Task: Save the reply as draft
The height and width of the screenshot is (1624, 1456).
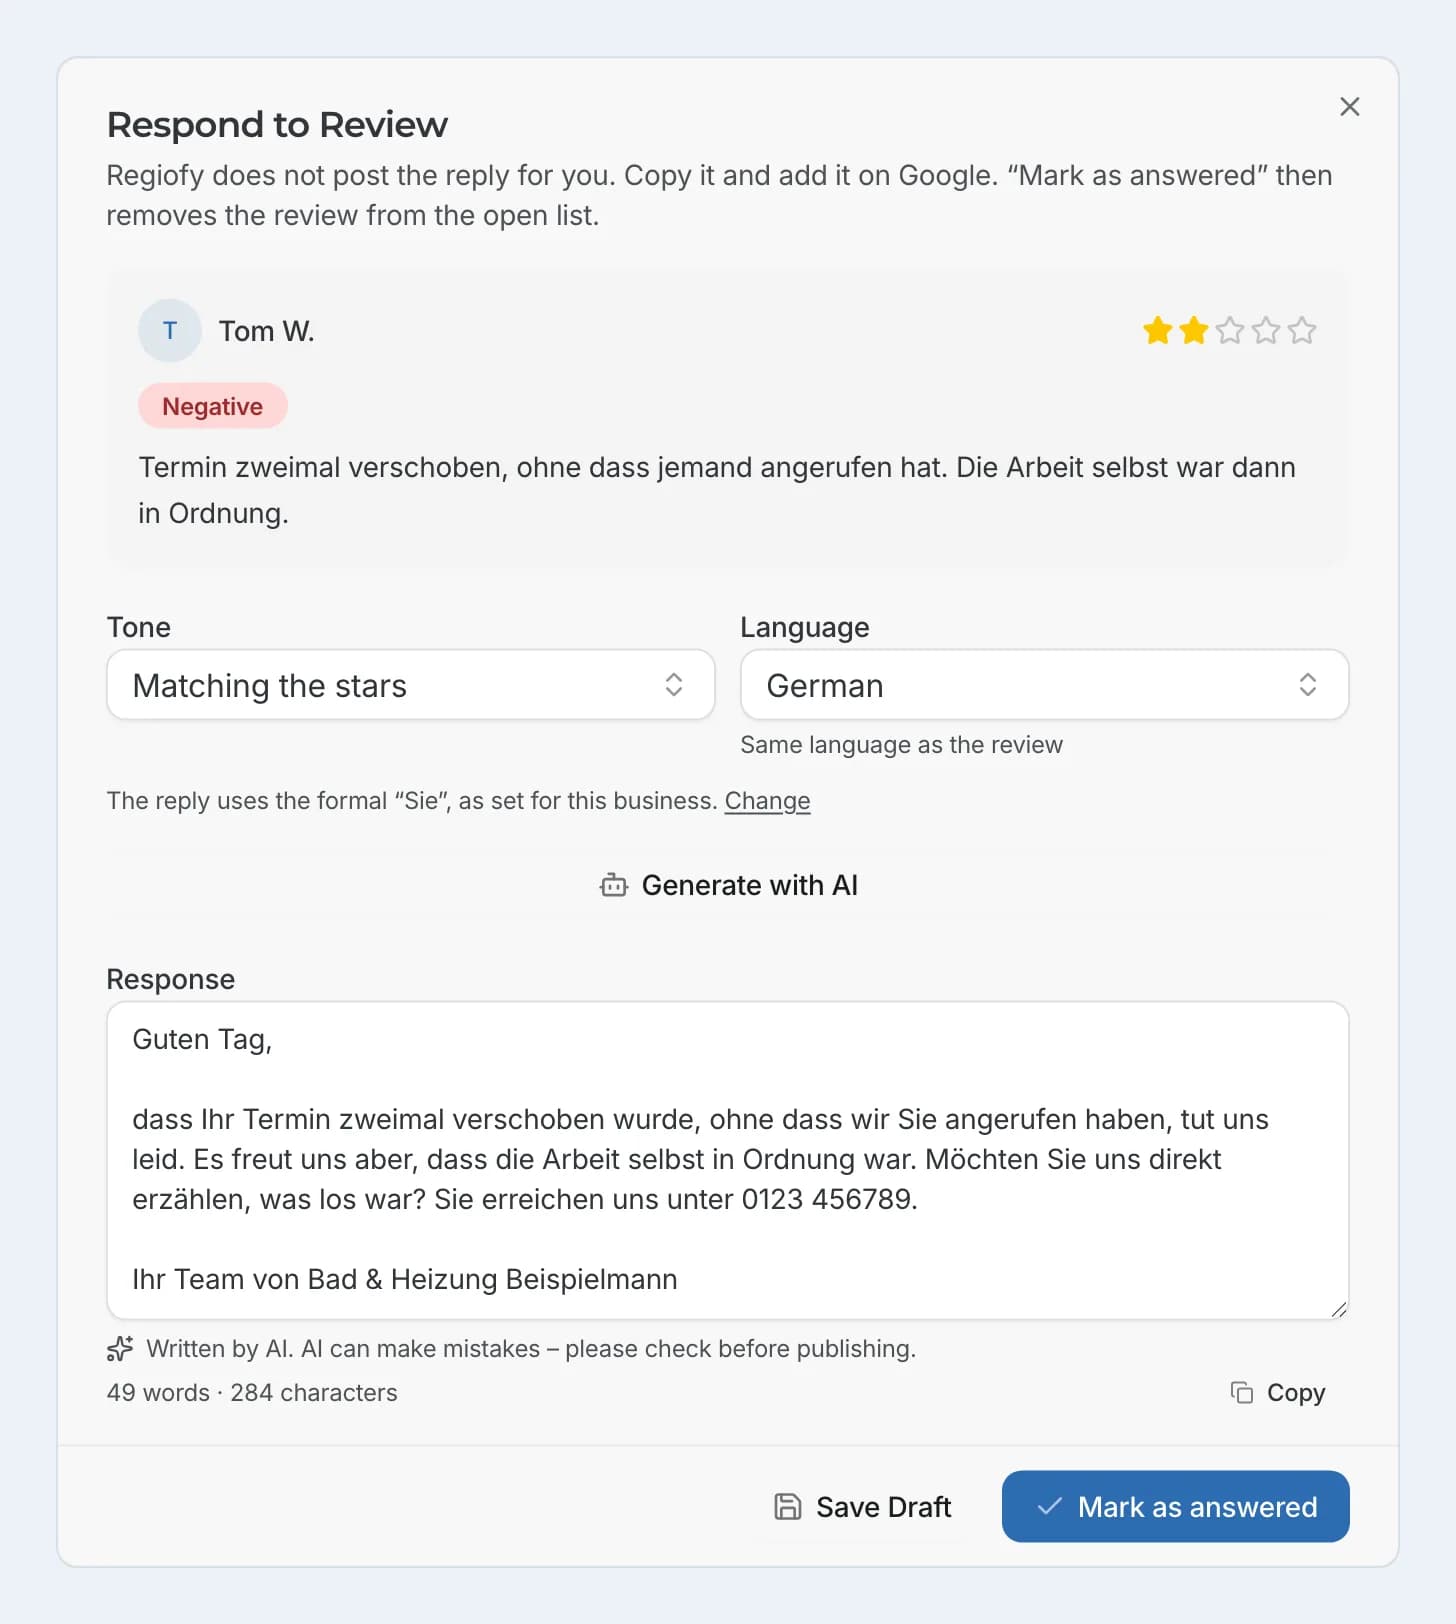Action: [x=863, y=1507]
